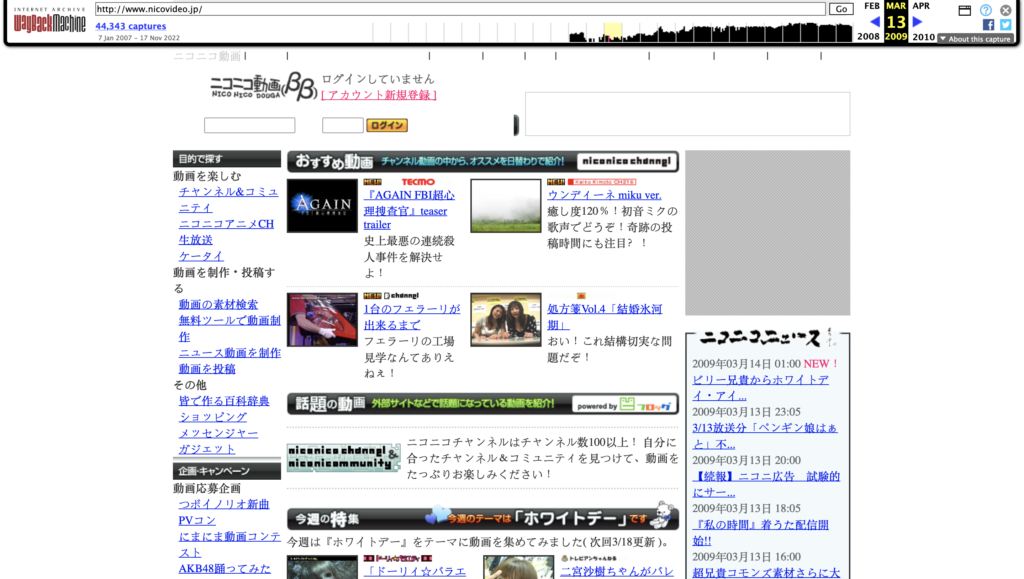The height and width of the screenshot is (579, 1024).
Task: Open 『私の時間』着うた配信開始!! news link
Action: (760, 533)
